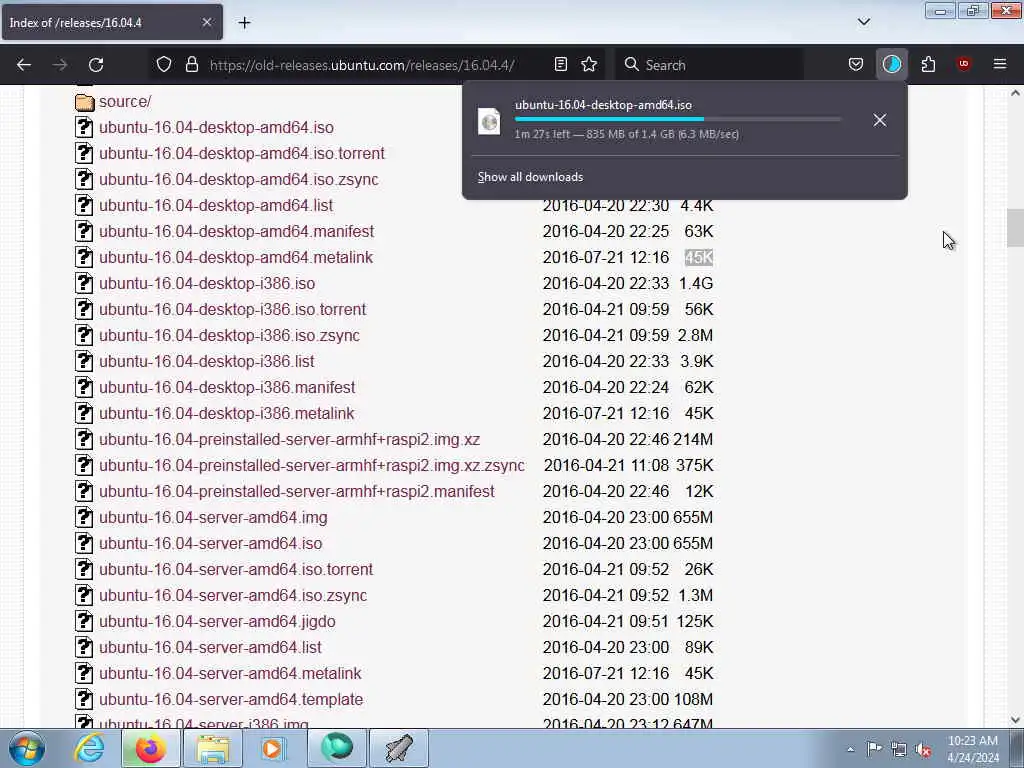Open the tracking protection shield icon
This screenshot has width=1024, height=768.
164,64
